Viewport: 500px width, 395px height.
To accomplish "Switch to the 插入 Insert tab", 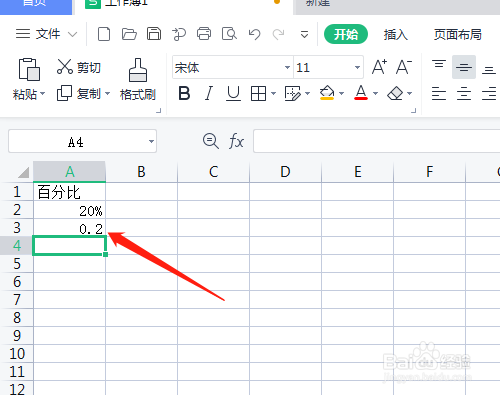I will 396,34.
